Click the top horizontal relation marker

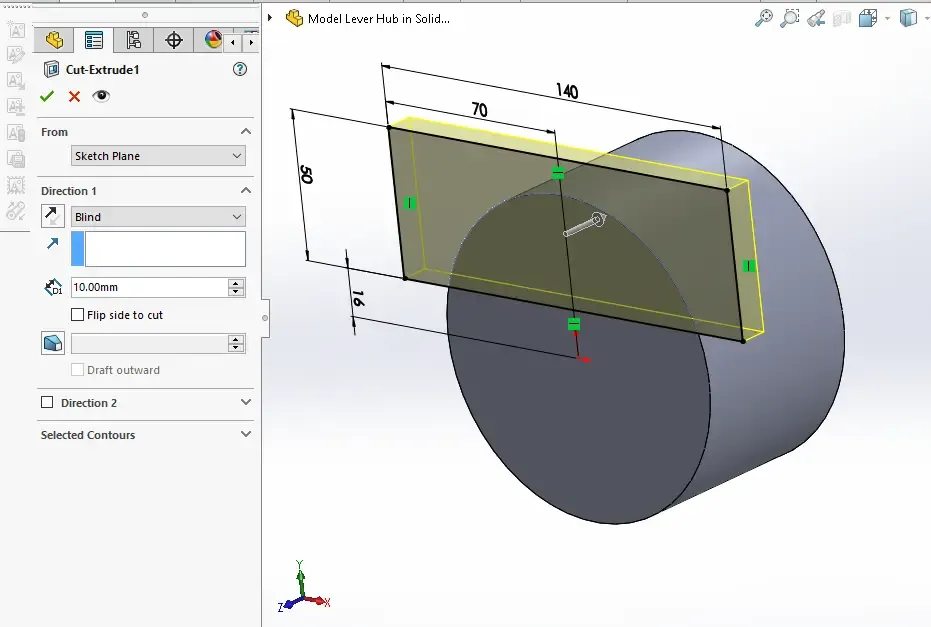(x=558, y=173)
